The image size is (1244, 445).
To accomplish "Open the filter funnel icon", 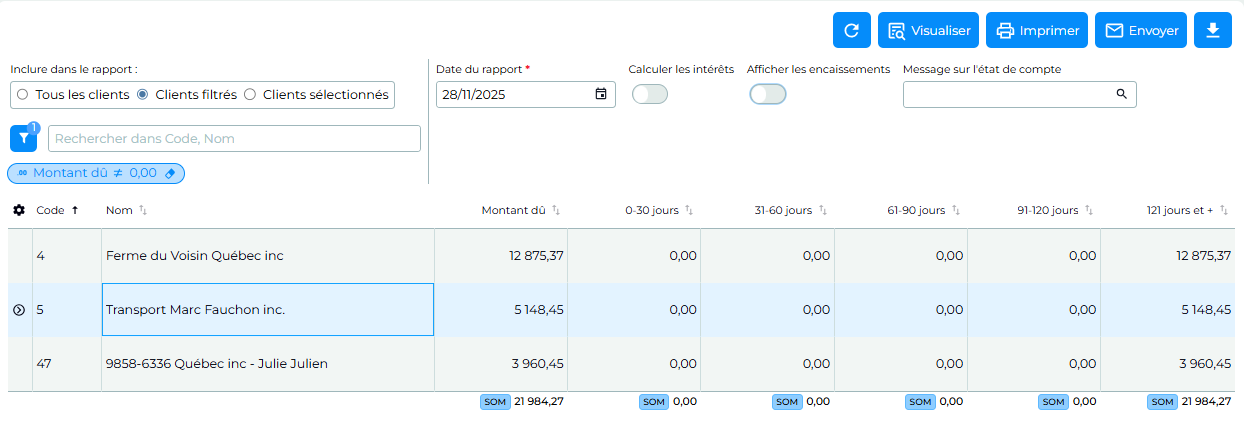I will [23, 139].
